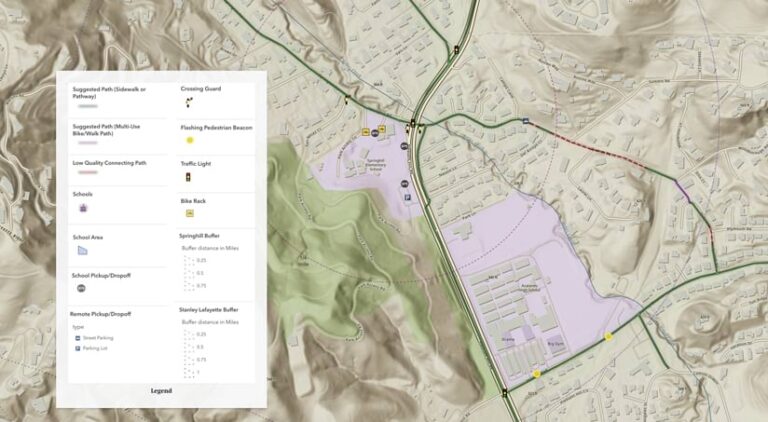Viewport: 768px width, 422px height.
Task: Click the bike rack marker west of the pickup icon
Action: [365, 132]
